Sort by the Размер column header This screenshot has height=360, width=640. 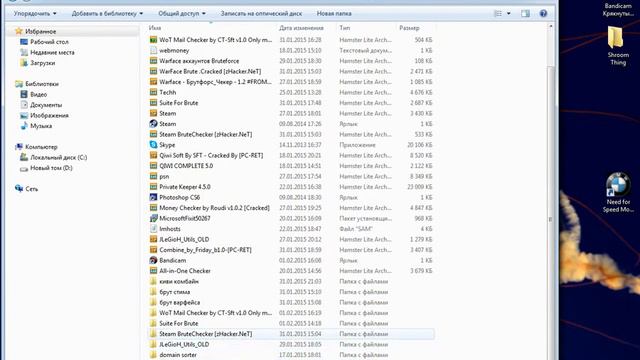[409, 28]
